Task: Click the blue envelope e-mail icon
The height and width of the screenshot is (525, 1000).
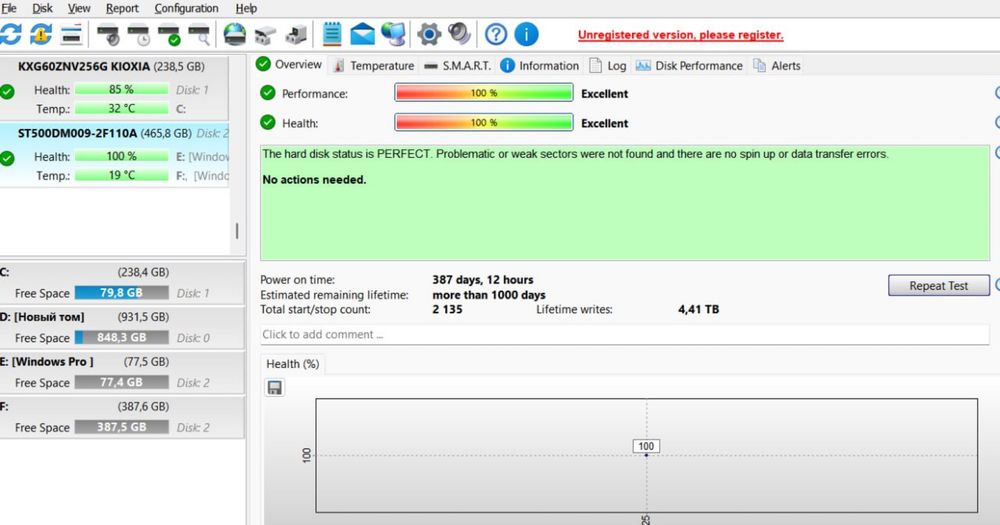Action: [x=362, y=34]
